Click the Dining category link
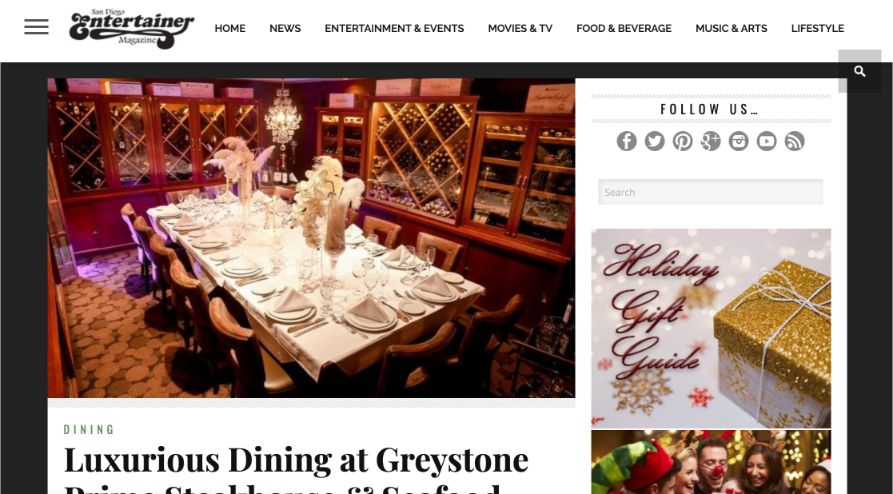Viewport: 893px width, 494px height. 89,430
